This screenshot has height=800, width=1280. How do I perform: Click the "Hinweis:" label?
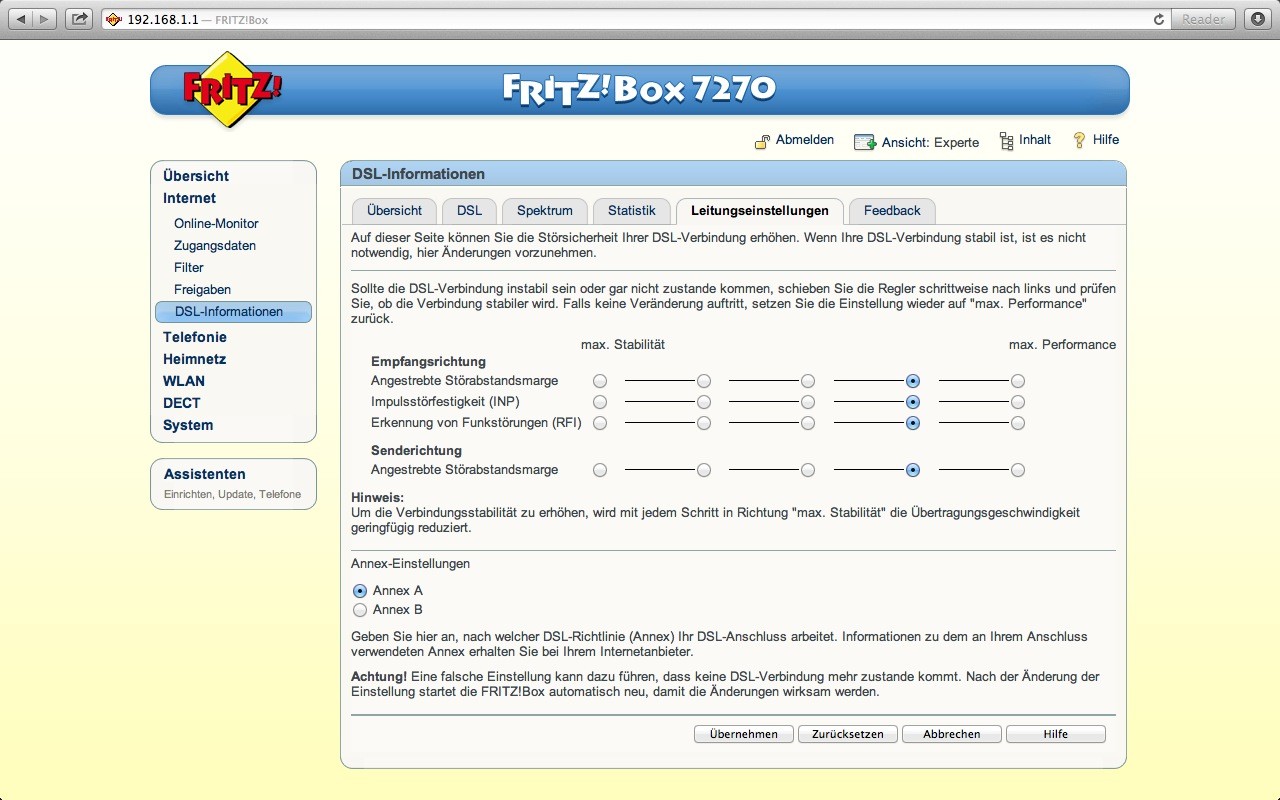377,498
